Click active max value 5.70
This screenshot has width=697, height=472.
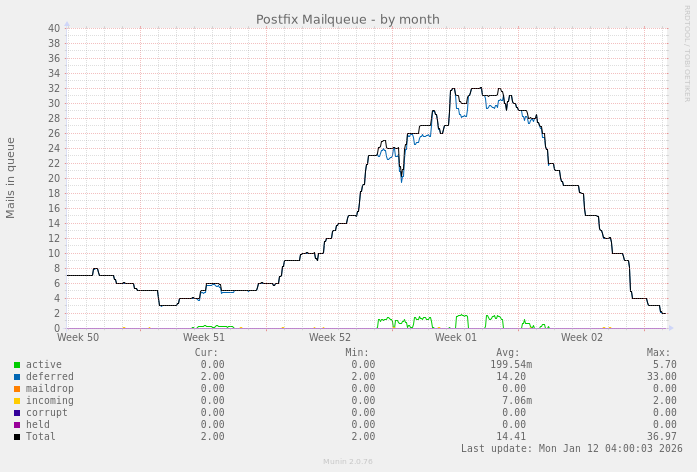(x=665, y=364)
